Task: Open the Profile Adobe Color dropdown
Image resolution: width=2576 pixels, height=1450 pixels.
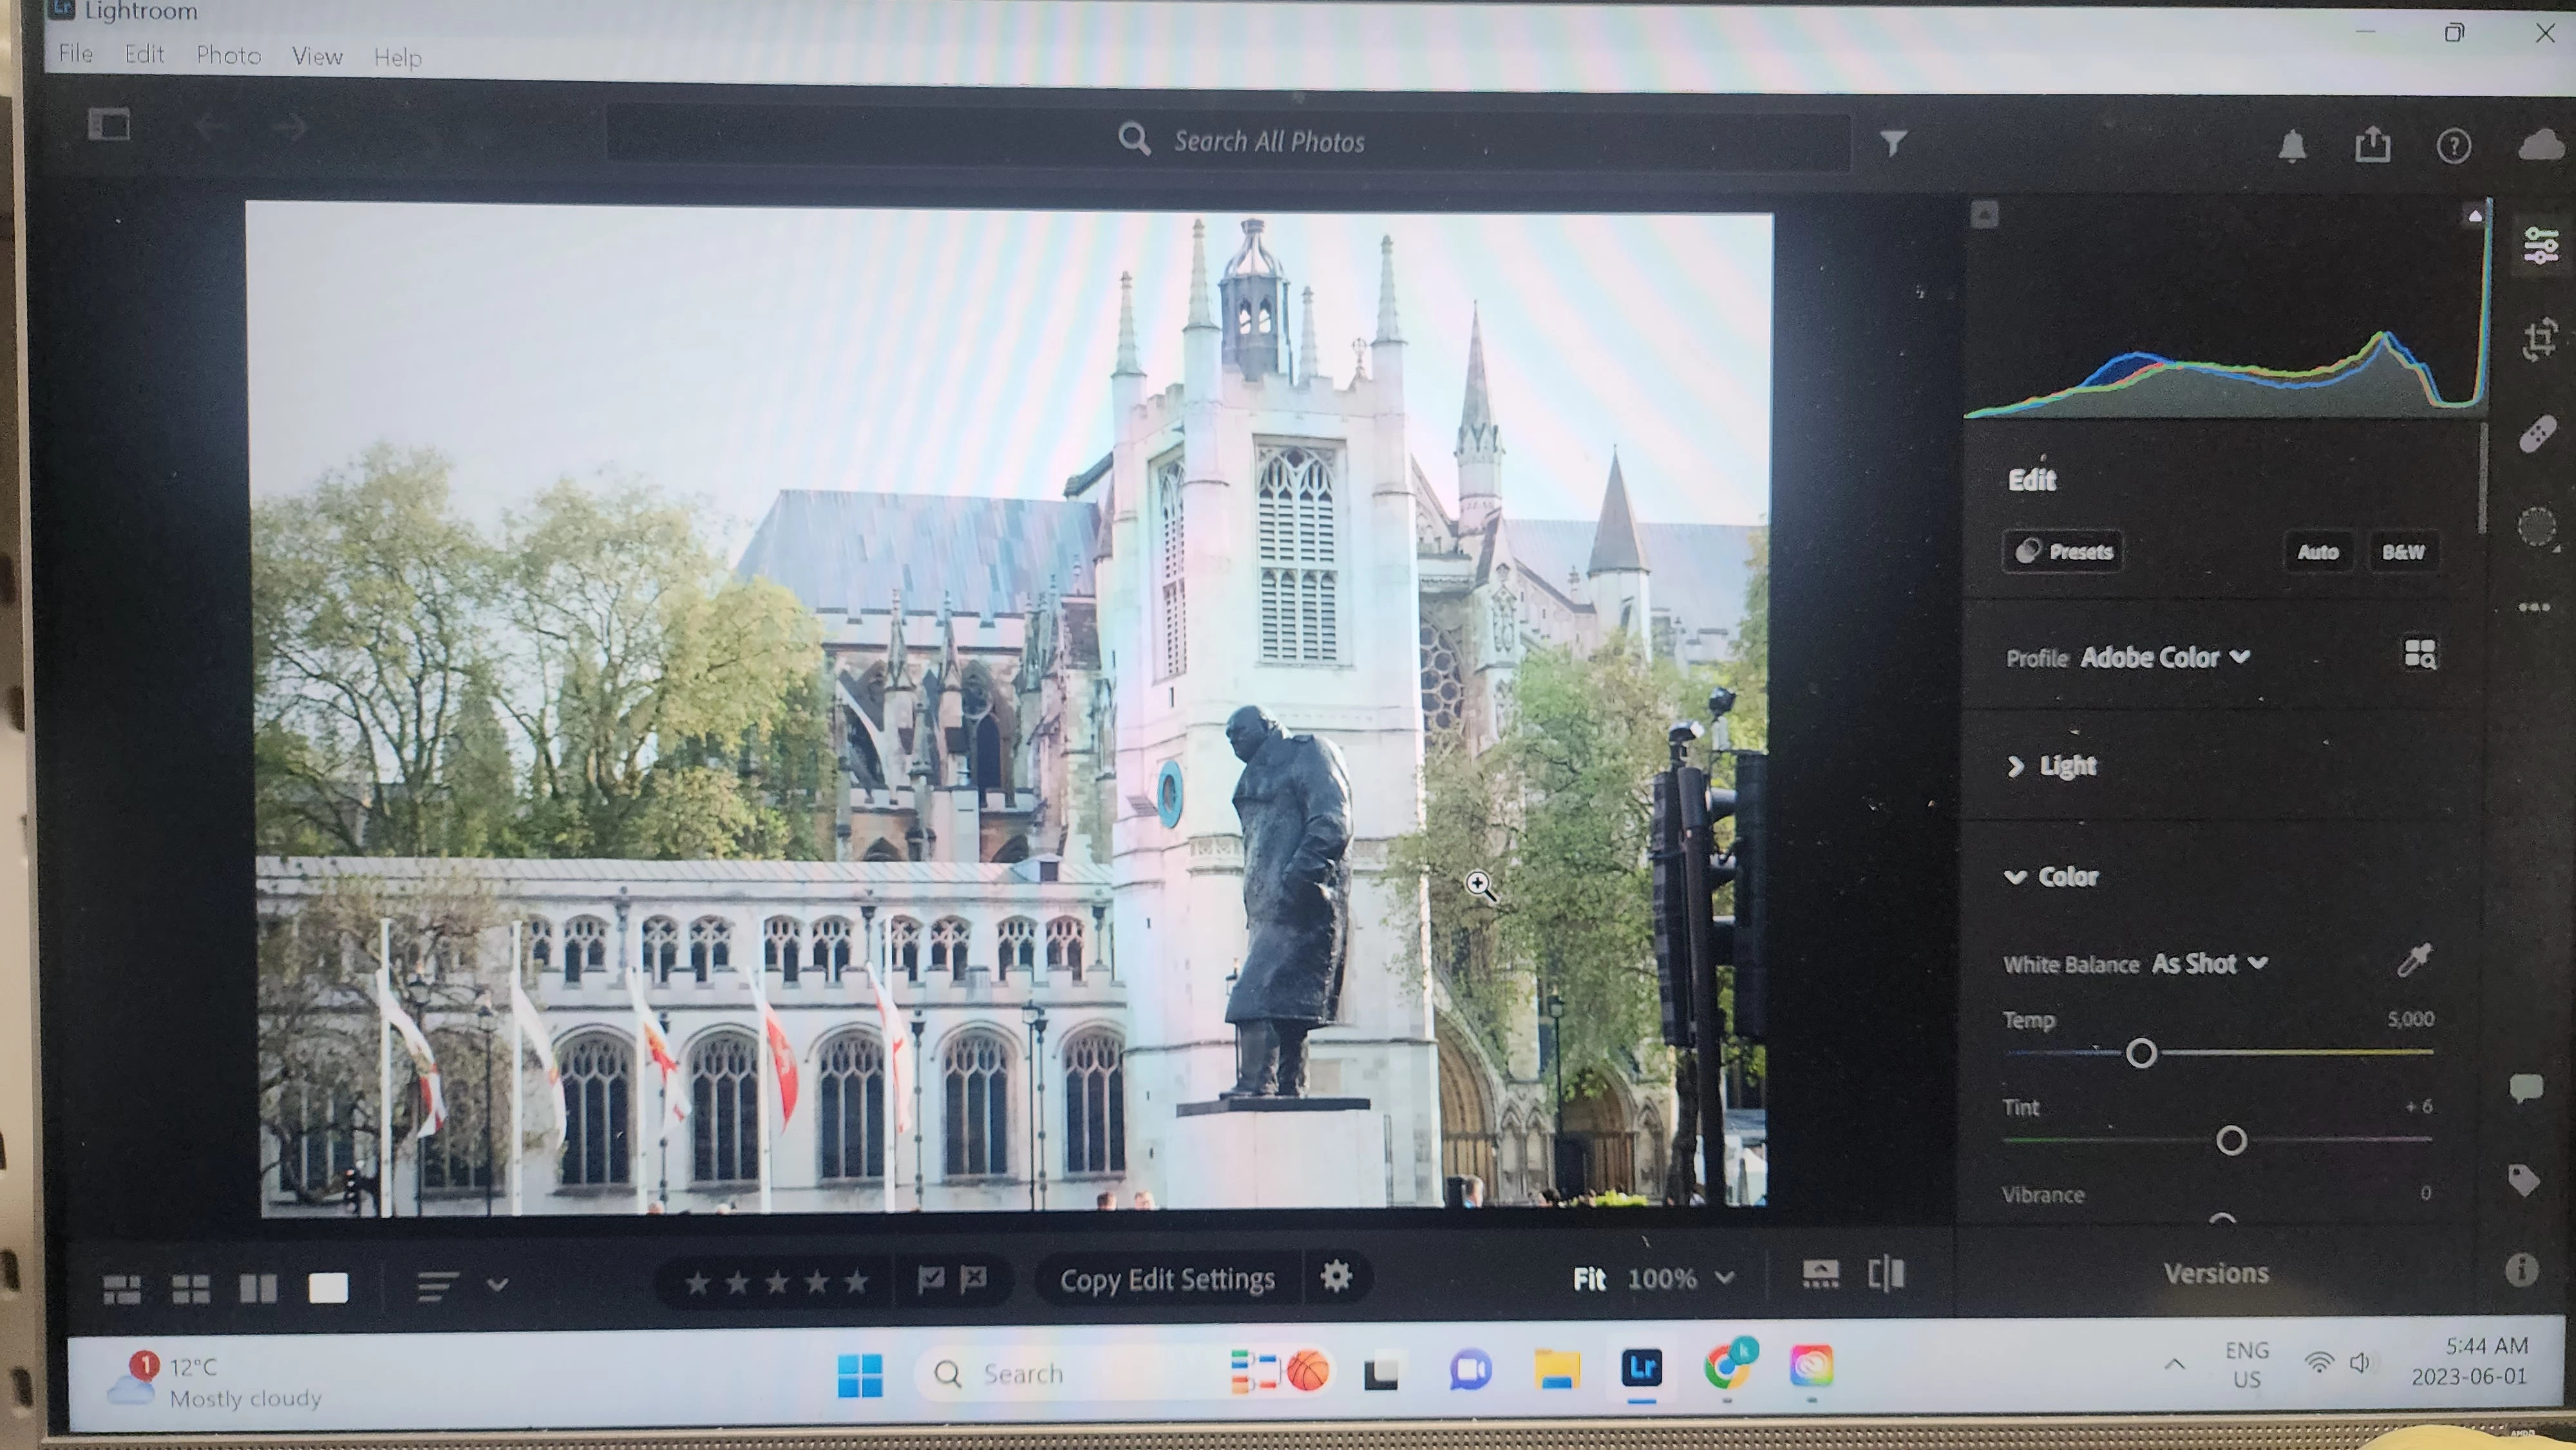Action: pos(2164,657)
